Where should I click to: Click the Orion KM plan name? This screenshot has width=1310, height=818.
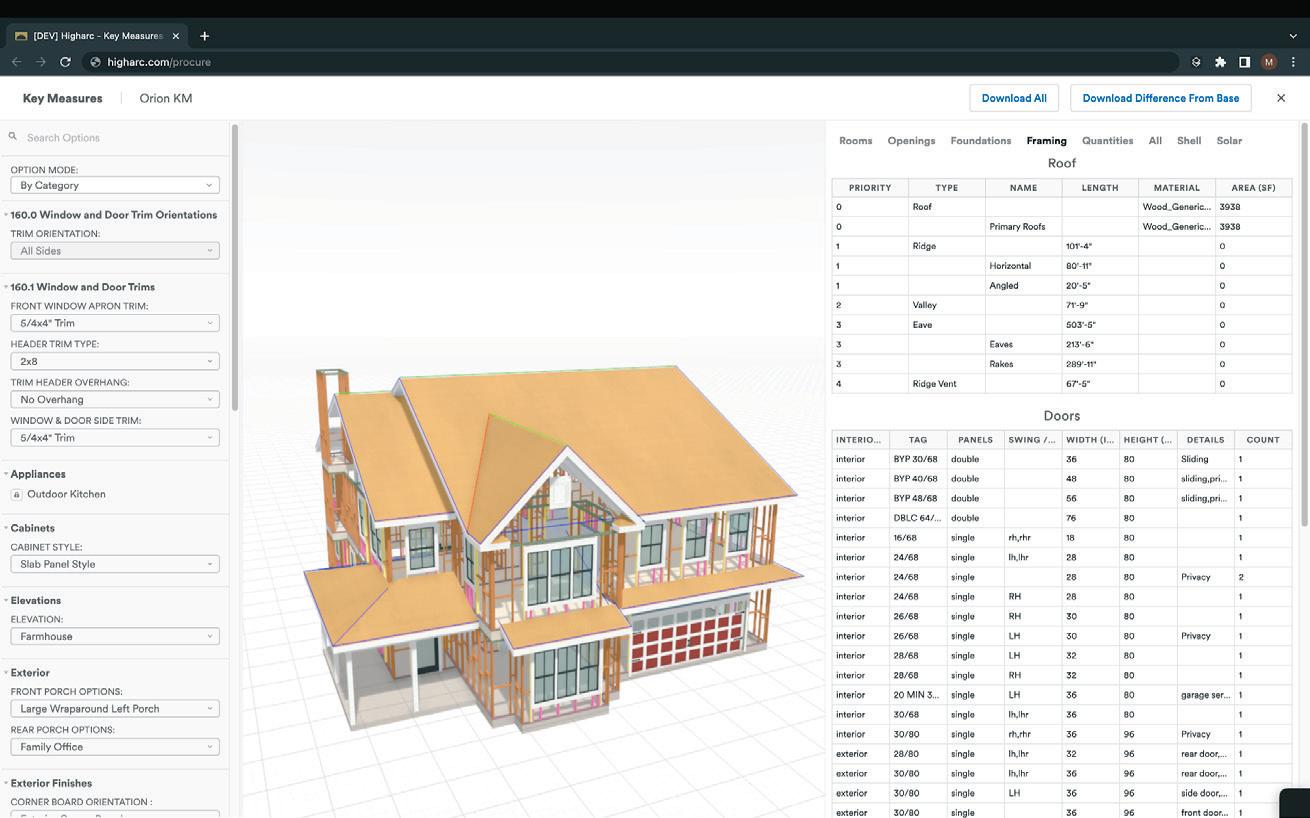coord(166,98)
